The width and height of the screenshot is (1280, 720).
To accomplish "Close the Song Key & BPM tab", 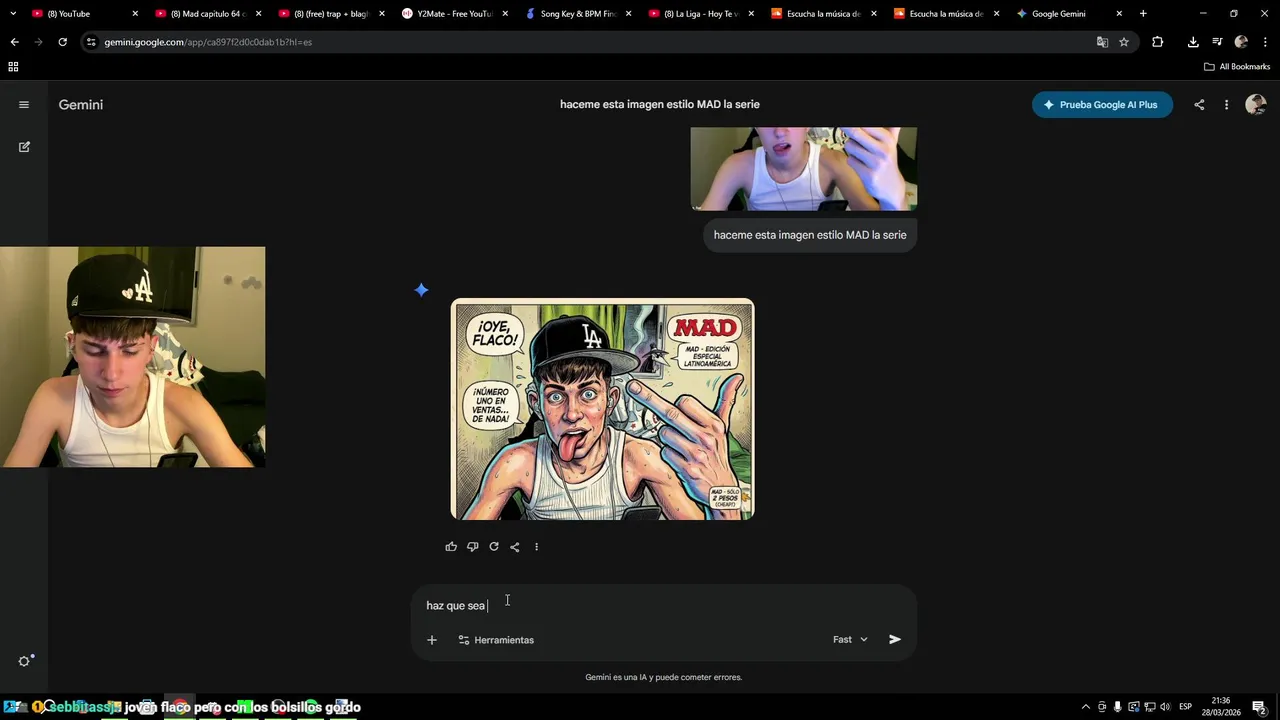I will point(627,14).
